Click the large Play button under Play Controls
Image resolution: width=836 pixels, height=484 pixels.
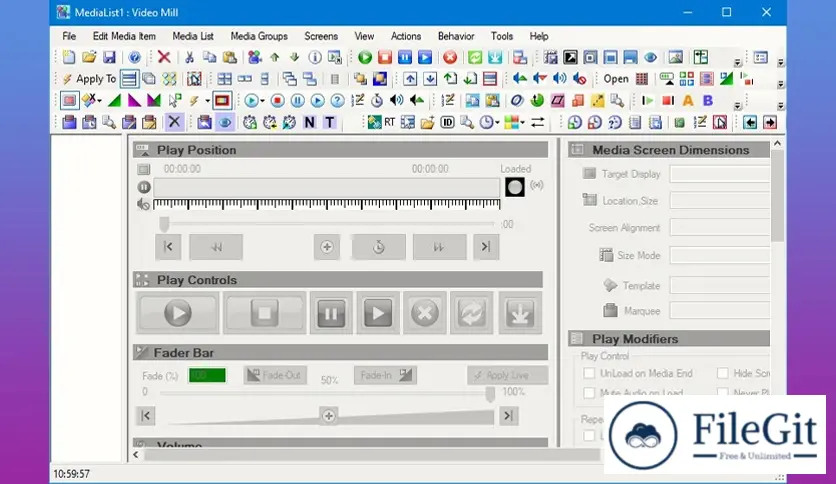178,313
